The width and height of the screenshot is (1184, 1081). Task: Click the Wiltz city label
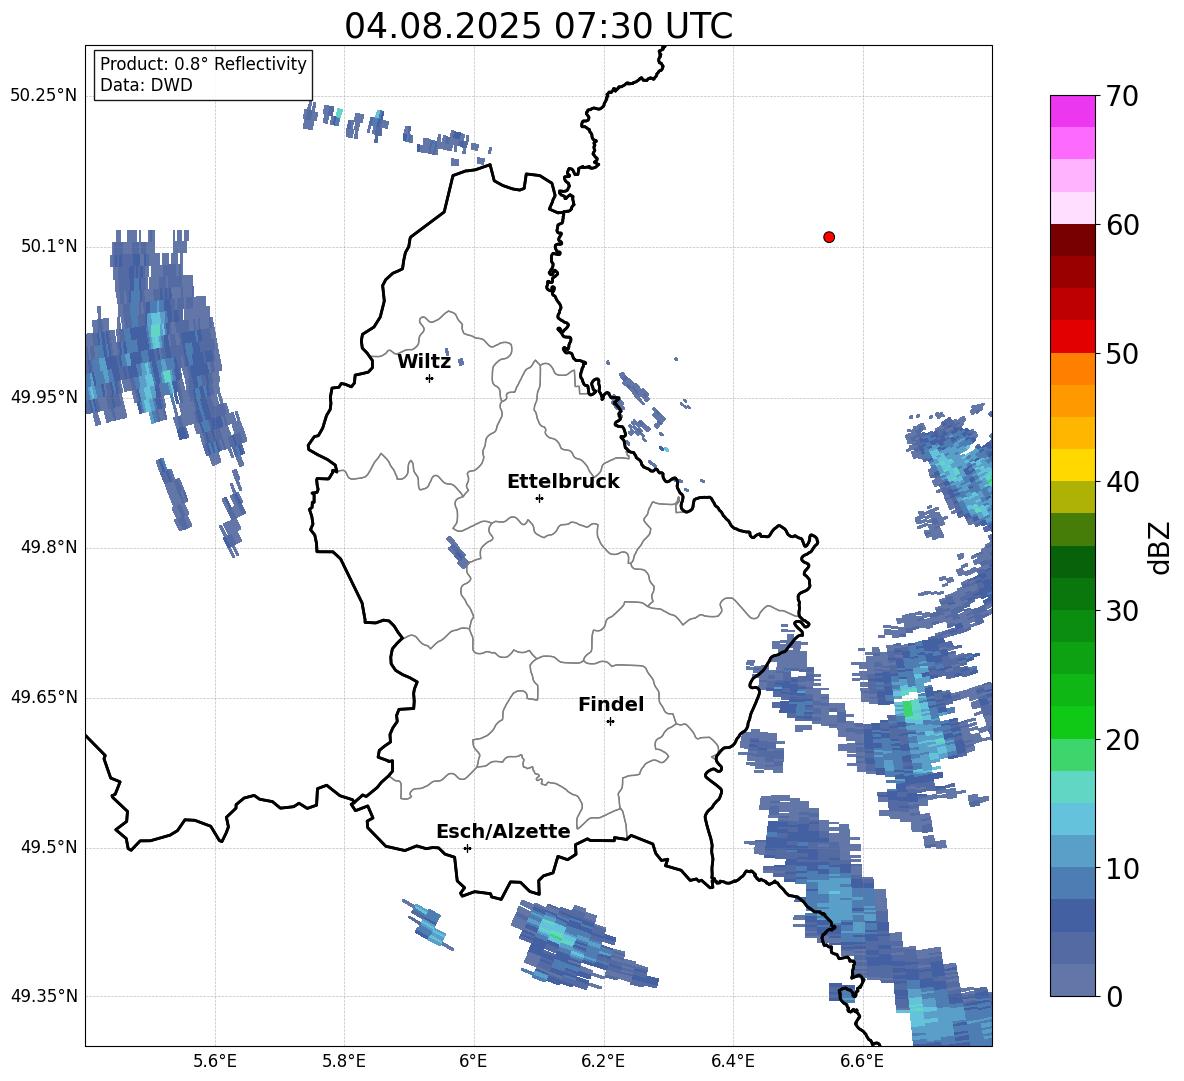[x=424, y=362]
